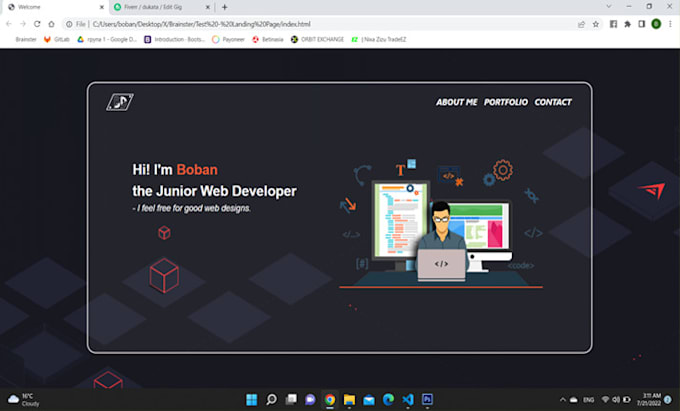The image size is (680, 411).
Task: Open the Brainster bookmark
Action: 26,39
